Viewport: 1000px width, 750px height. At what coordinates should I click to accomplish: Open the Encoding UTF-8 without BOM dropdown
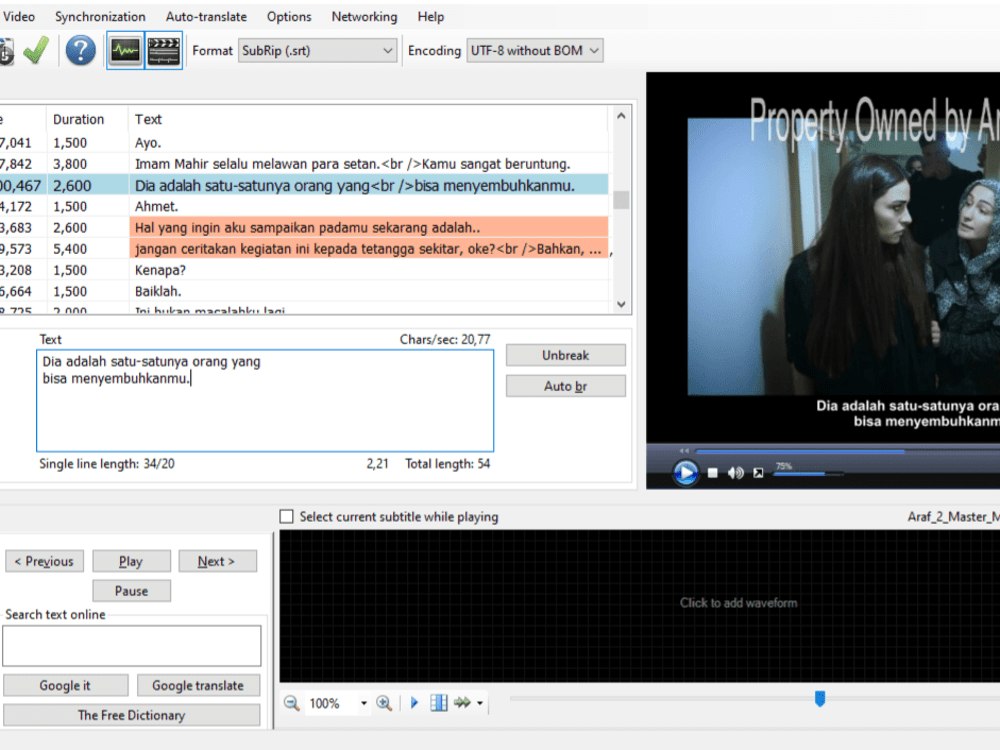(x=534, y=50)
